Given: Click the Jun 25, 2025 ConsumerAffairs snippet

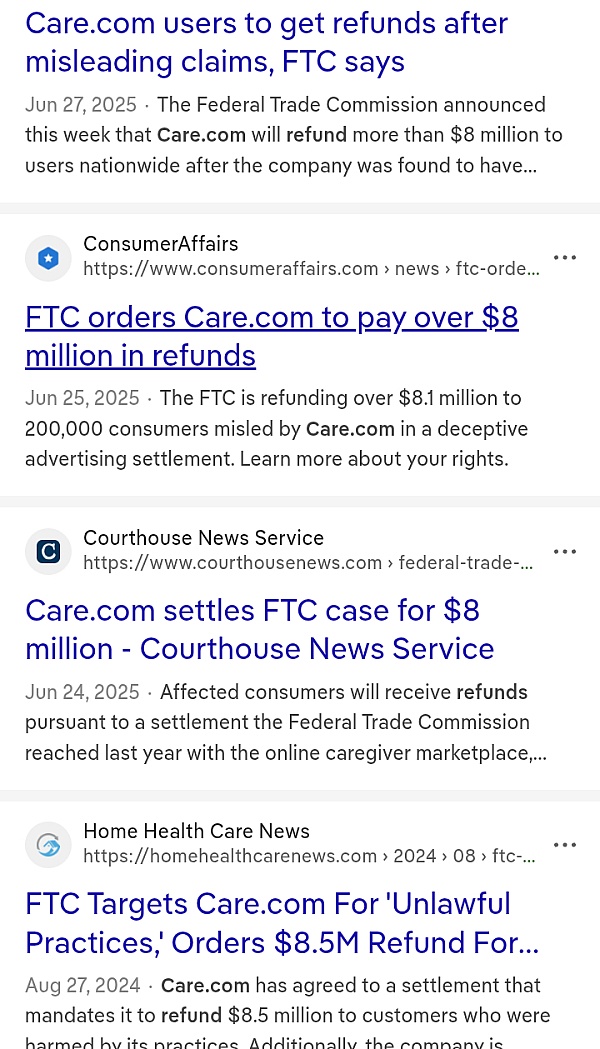Looking at the screenshot, I should [x=275, y=429].
